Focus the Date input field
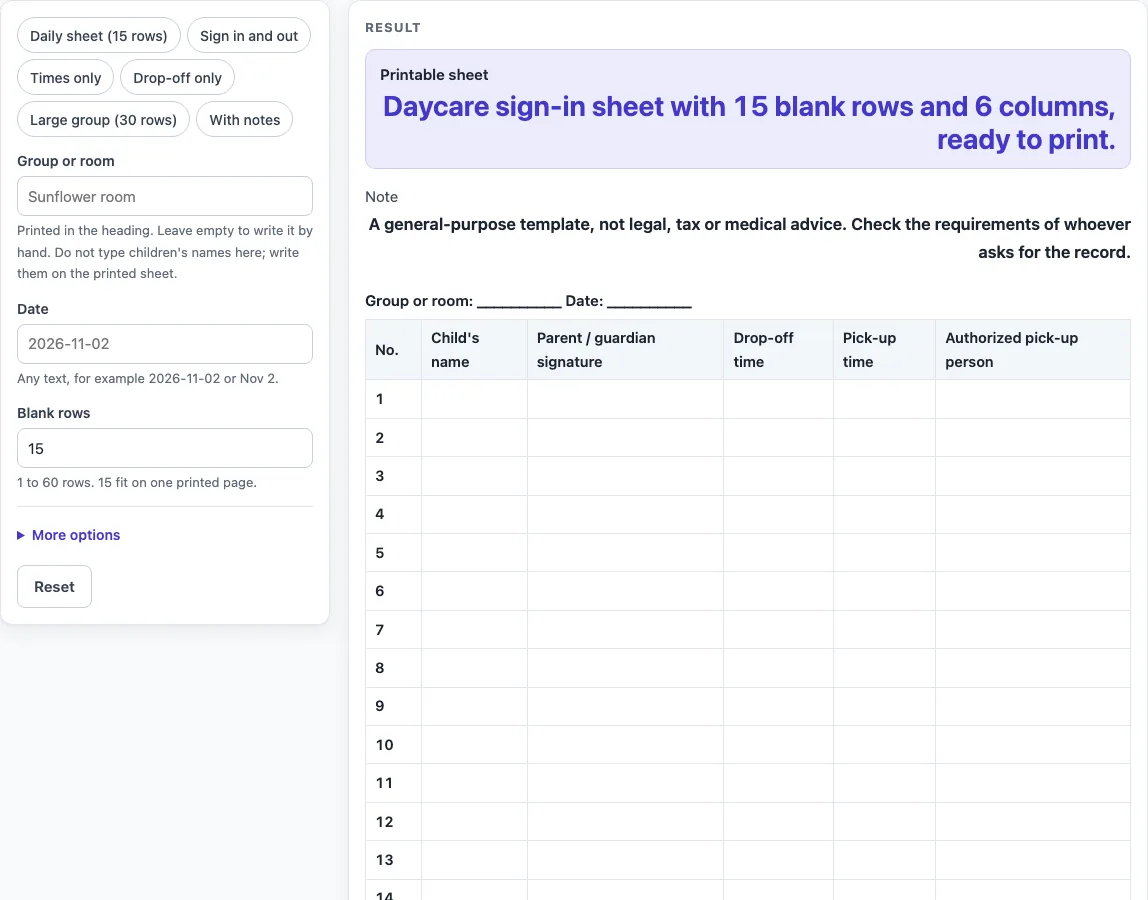1148x900 pixels. pyautogui.click(x=165, y=344)
